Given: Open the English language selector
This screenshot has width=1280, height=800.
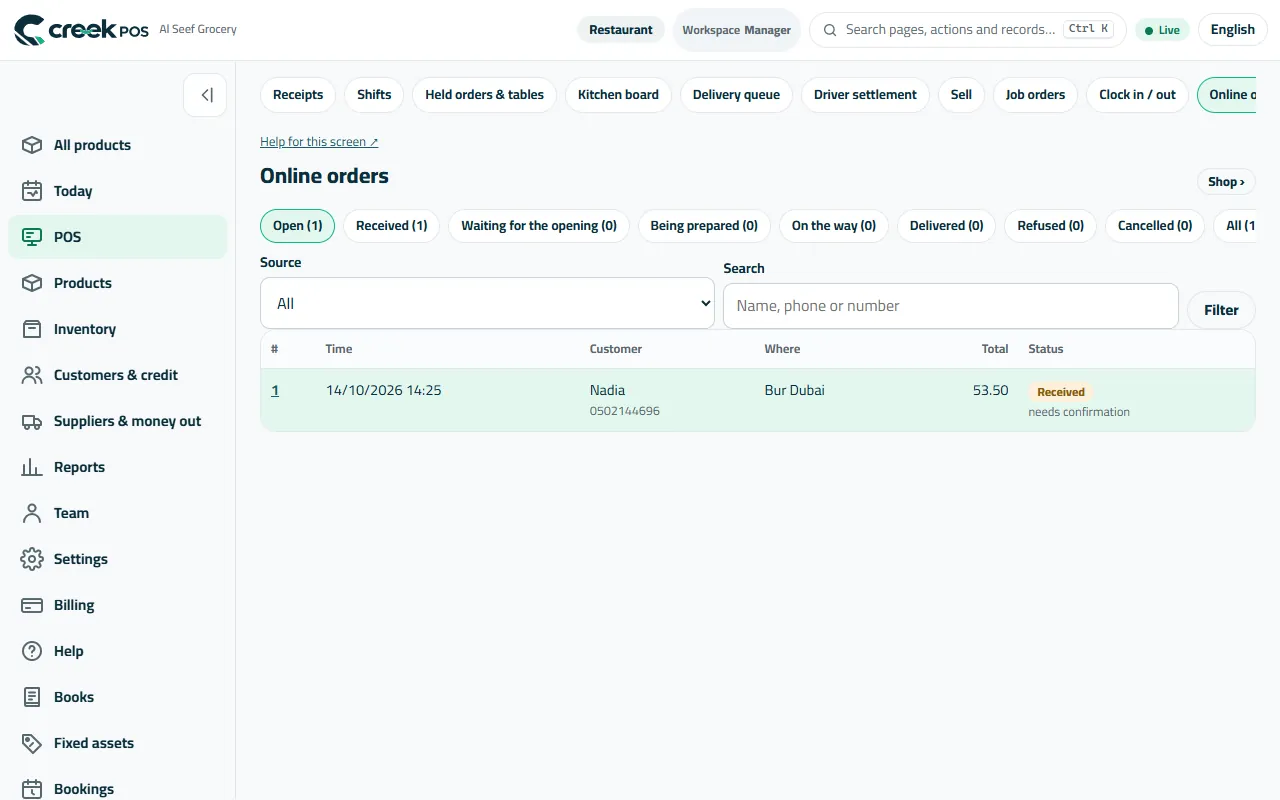Looking at the screenshot, I should click(1232, 30).
